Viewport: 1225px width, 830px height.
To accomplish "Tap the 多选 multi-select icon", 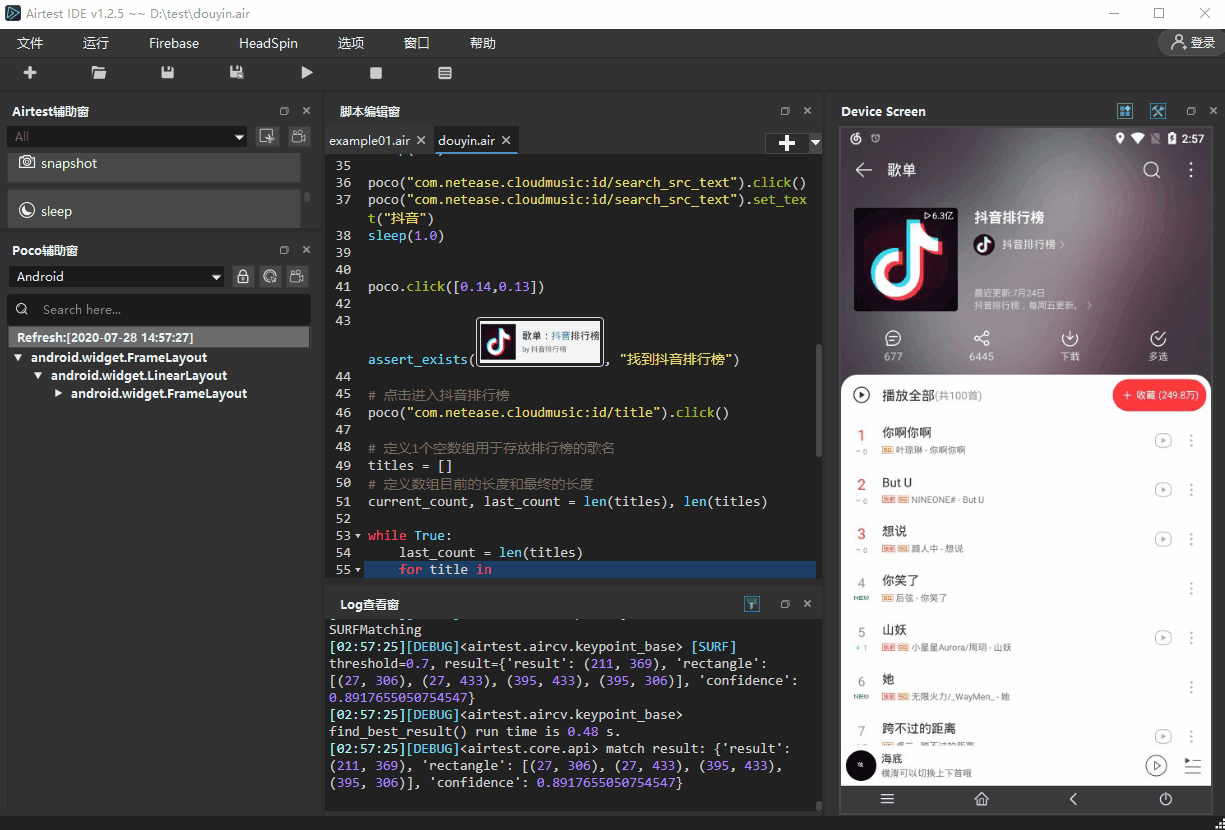I will (x=1158, y=346).
